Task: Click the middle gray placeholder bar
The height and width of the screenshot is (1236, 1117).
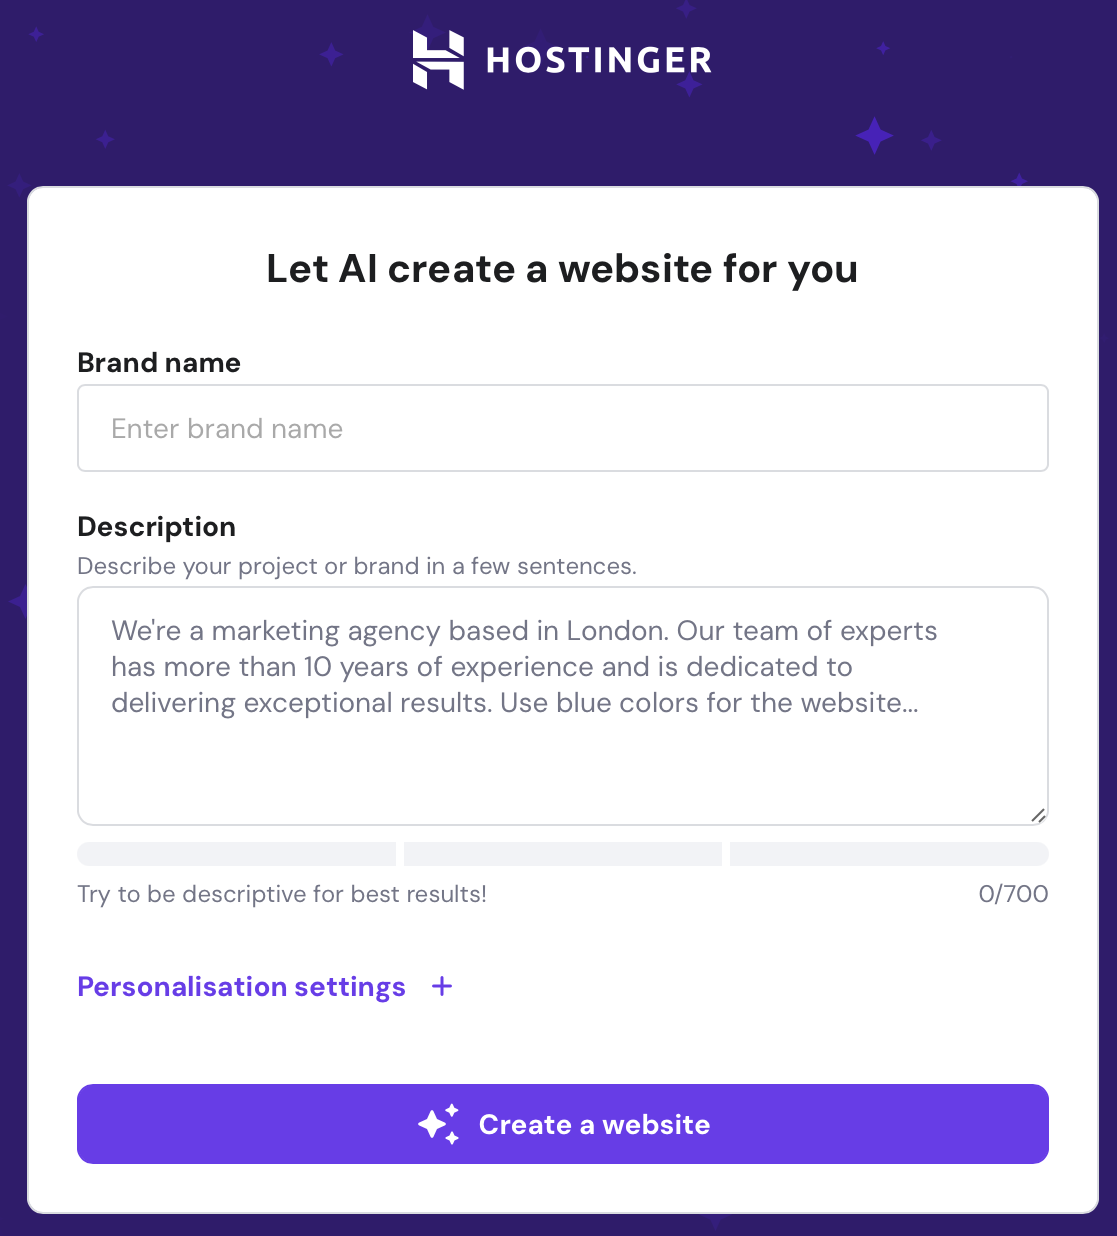Action: pyautogui.click(x=562, y=853)
